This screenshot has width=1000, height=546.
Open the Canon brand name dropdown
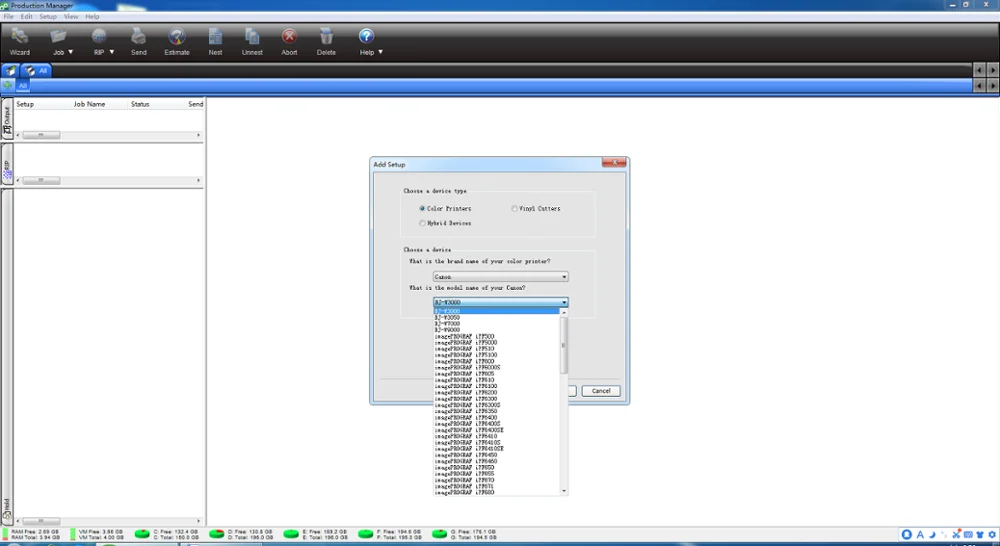point(501,277)
